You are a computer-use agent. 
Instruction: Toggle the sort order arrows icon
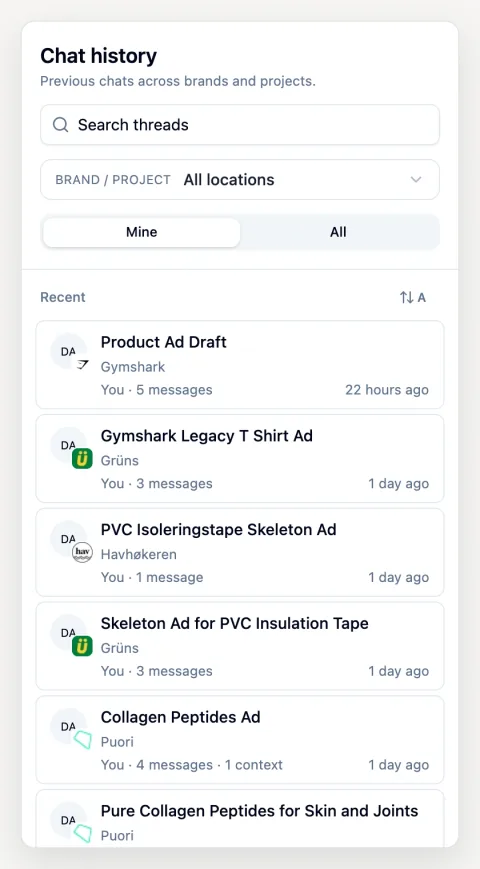click(x=407, y=298)
